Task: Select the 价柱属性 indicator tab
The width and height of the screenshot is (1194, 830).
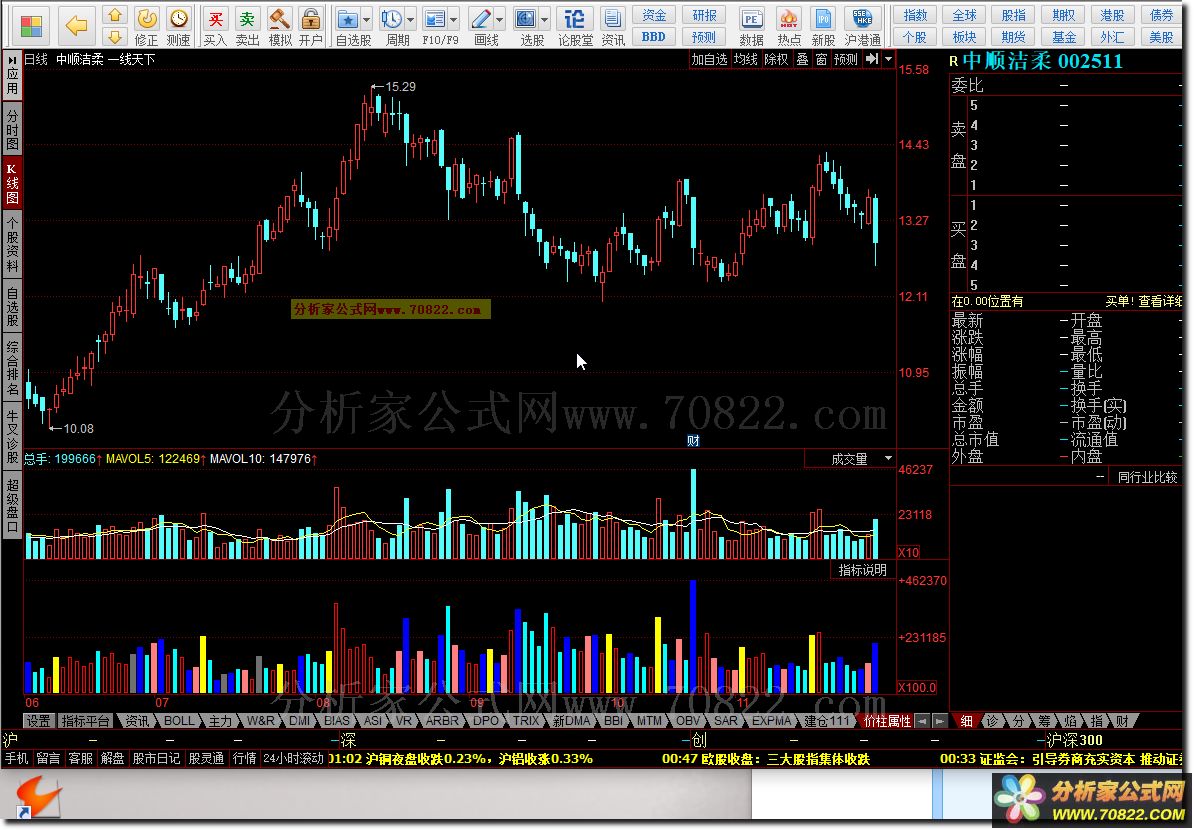Action: click(x=887, y=720)
